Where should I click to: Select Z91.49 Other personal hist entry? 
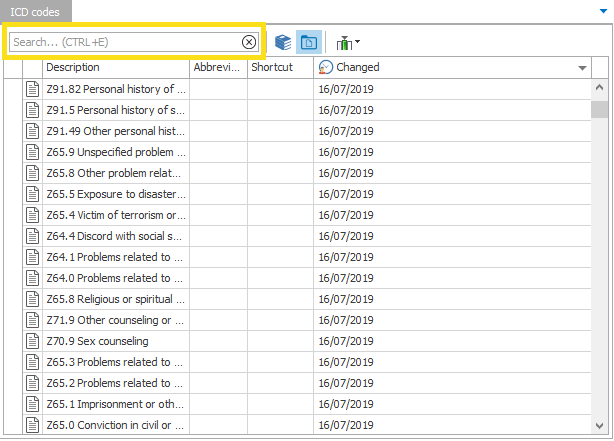[116, 131]
